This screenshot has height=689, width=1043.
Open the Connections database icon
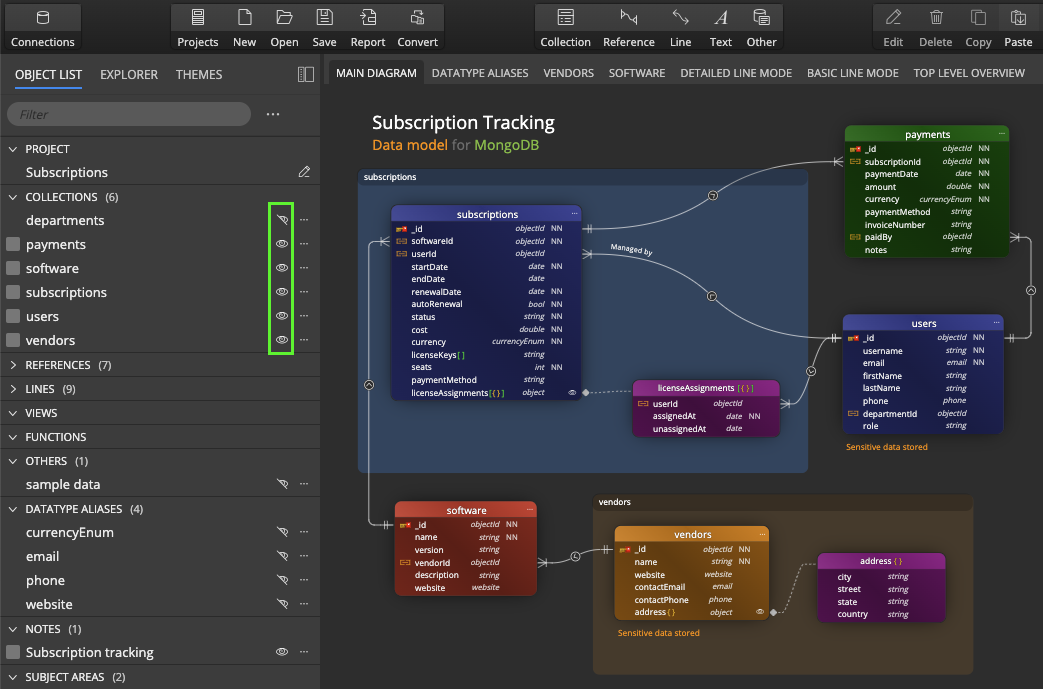tap(42, 18)
